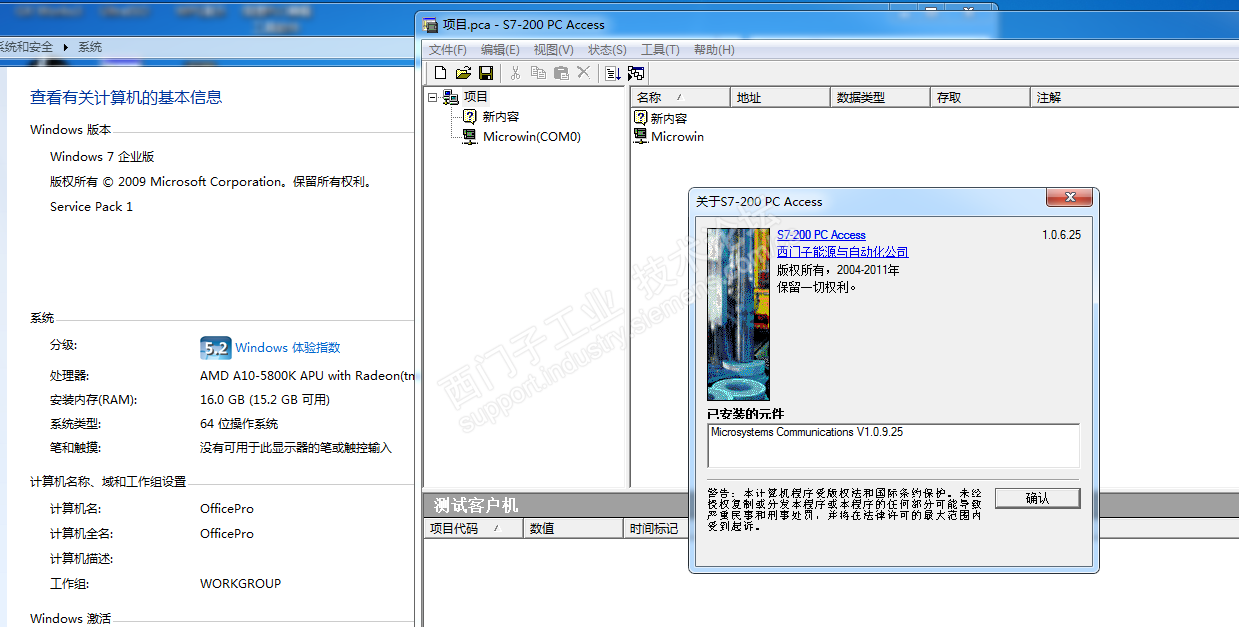Click the Open folder toolbar icon
The height and width of the screenshot is (627, 1239).
(463, 73)
